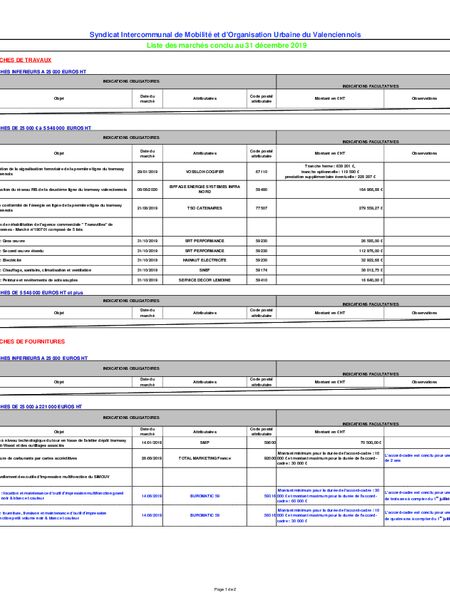This screenshot has width=450, height=600.
Task: Select postal code '77507' in the TSO CATENAIRES row
Action: (x=261, y=208)
